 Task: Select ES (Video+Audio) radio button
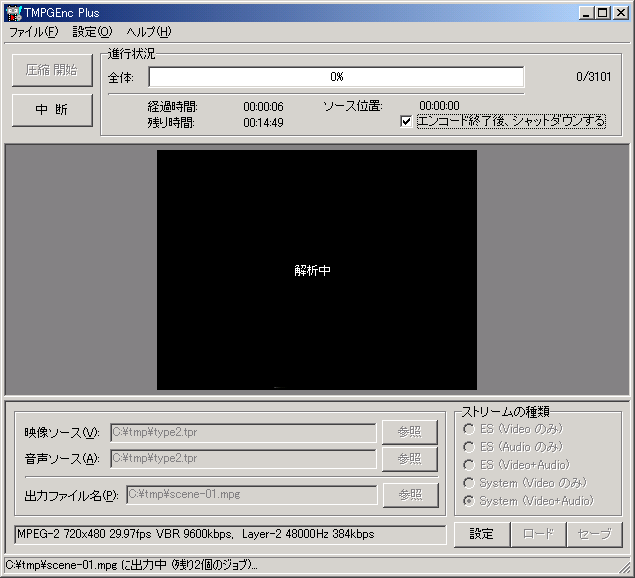click(469, 465)
